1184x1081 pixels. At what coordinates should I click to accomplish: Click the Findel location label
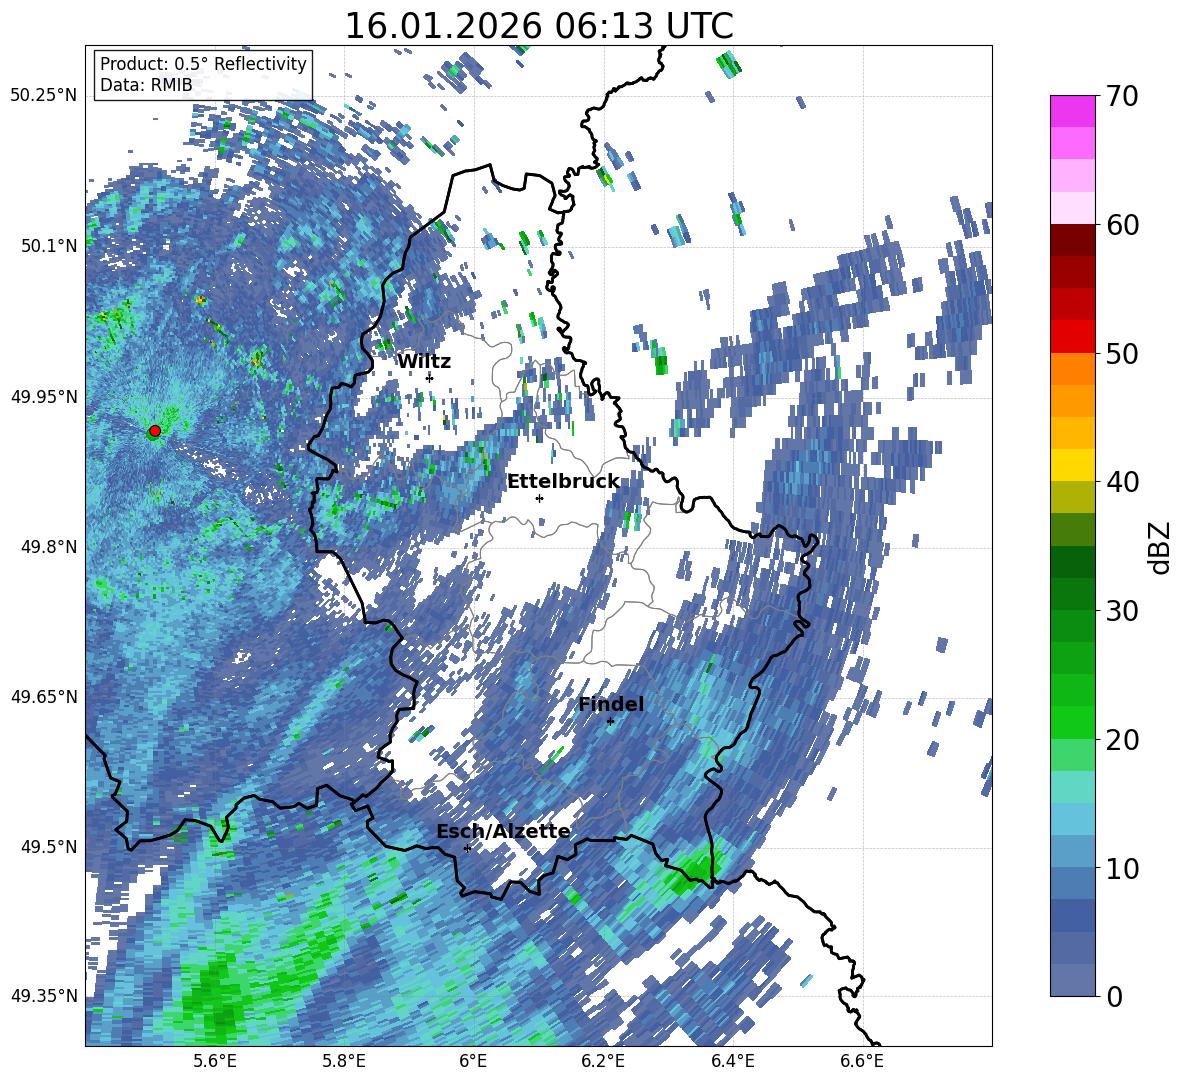point(611,704)
